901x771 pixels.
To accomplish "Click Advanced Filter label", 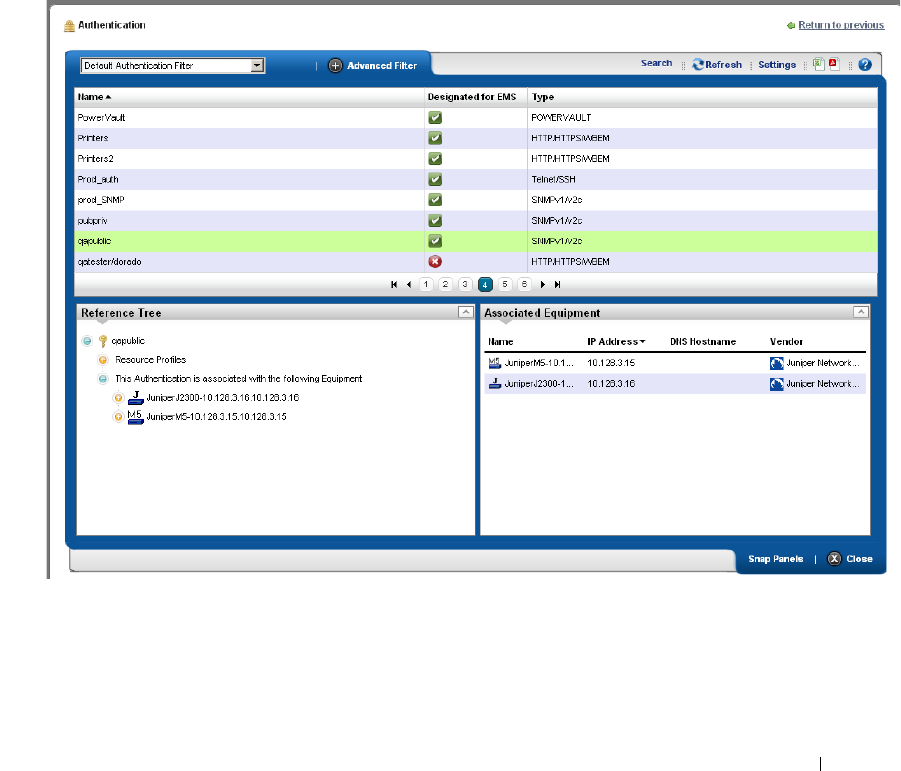I will (382, 66).
